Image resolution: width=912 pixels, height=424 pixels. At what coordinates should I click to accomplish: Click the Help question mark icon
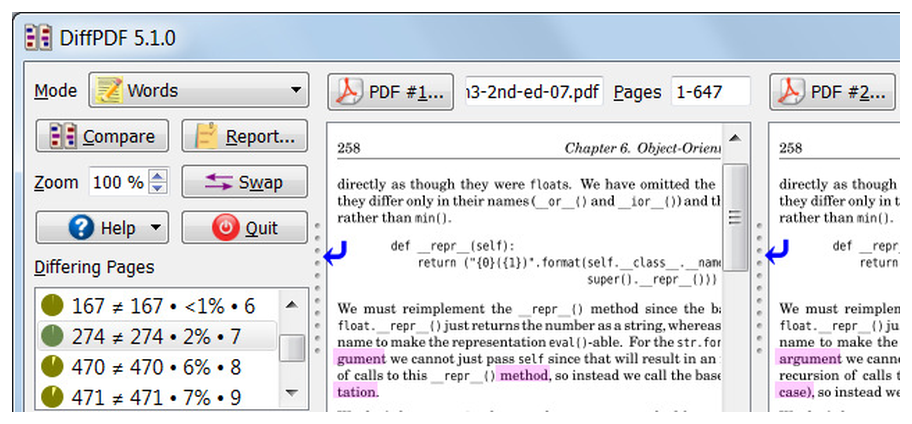click(81, 227)
